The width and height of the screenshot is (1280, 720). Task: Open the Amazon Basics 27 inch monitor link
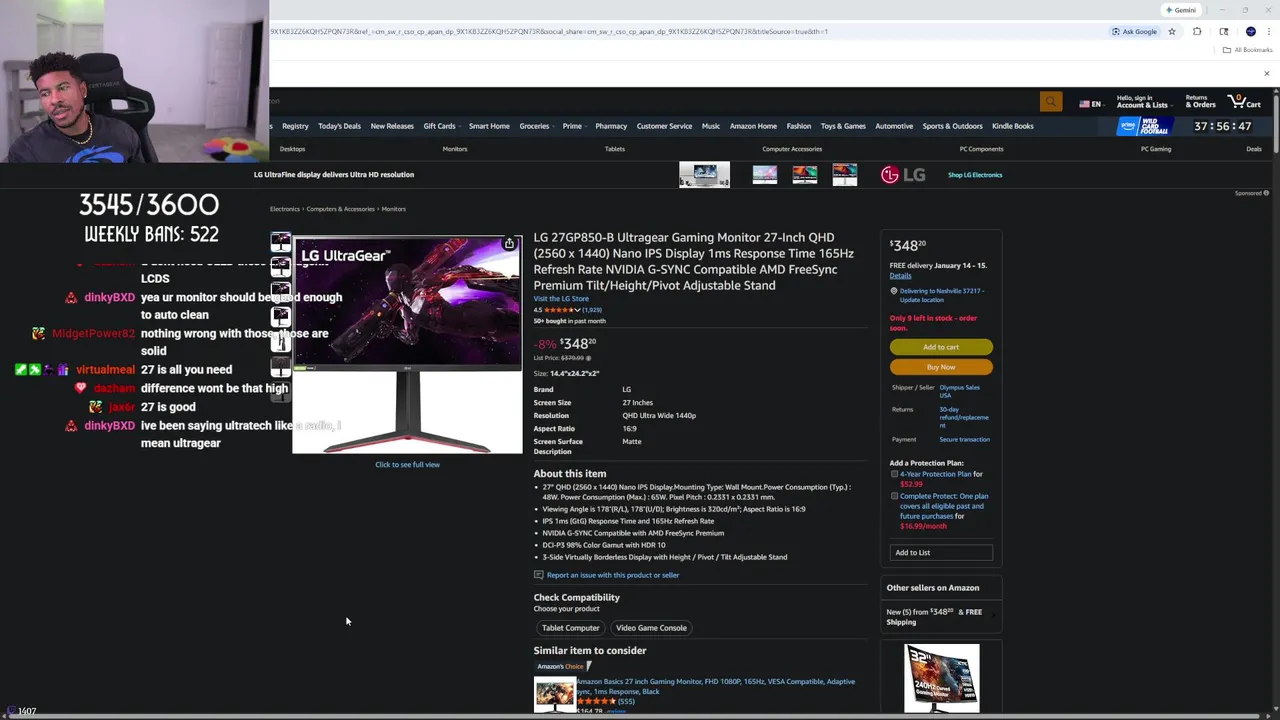(715, 686)
